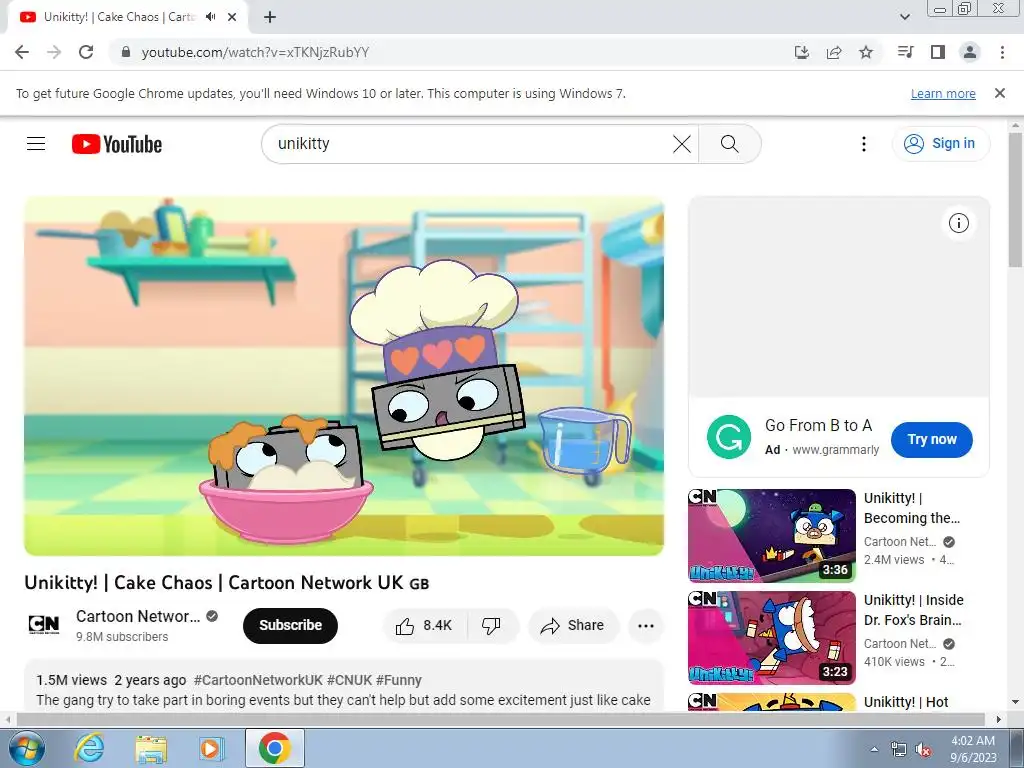Sign in to YouTube account
This screenshot has width=1024, height=768.
(940, 144)
